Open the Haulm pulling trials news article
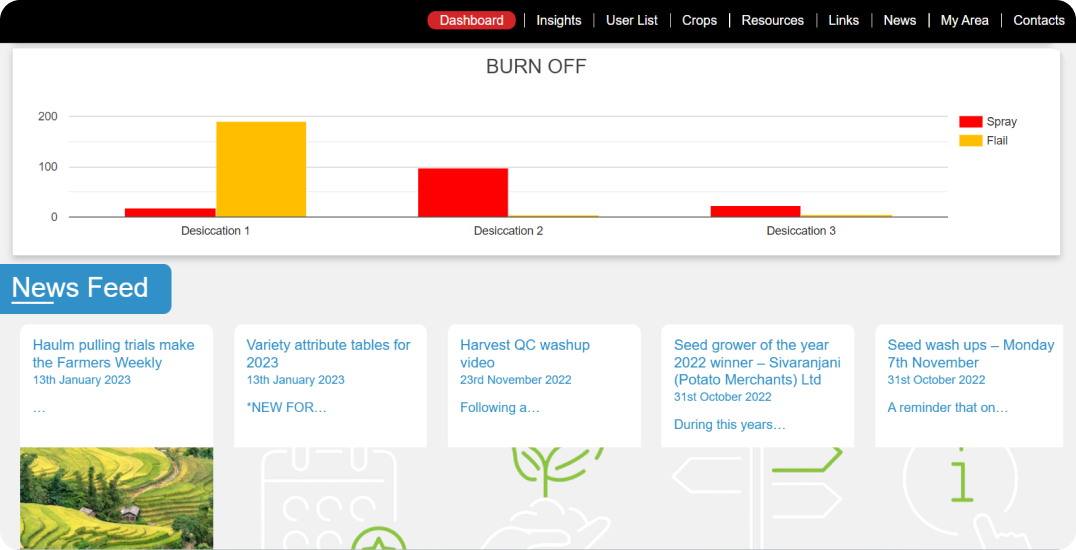 tap(113, 354)
